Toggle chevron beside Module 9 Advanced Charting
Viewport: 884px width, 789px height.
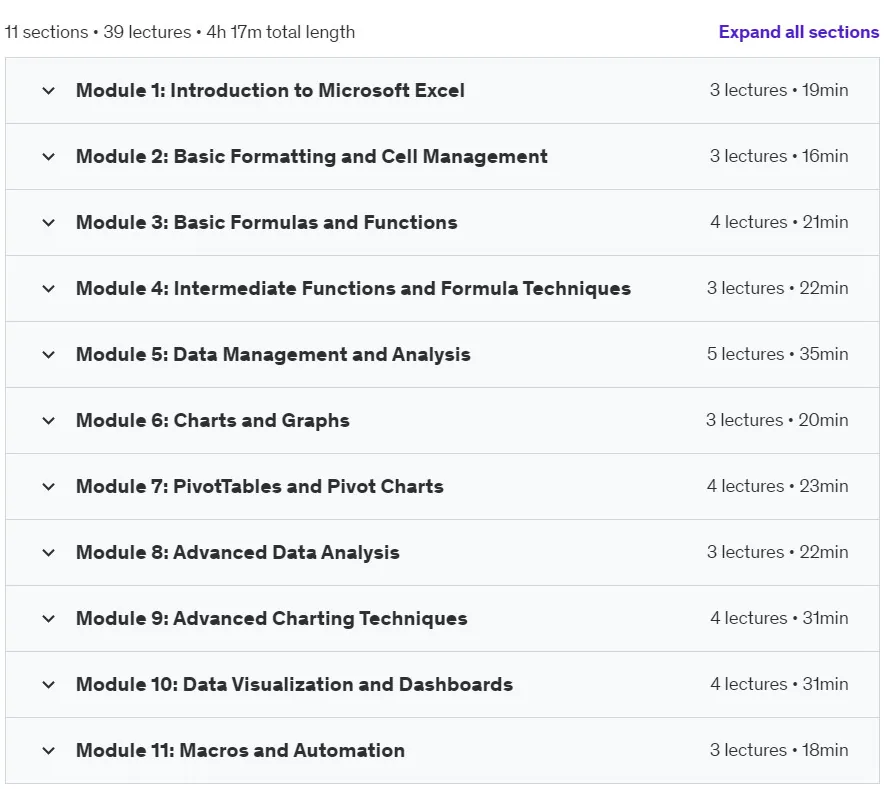point(48,619)
